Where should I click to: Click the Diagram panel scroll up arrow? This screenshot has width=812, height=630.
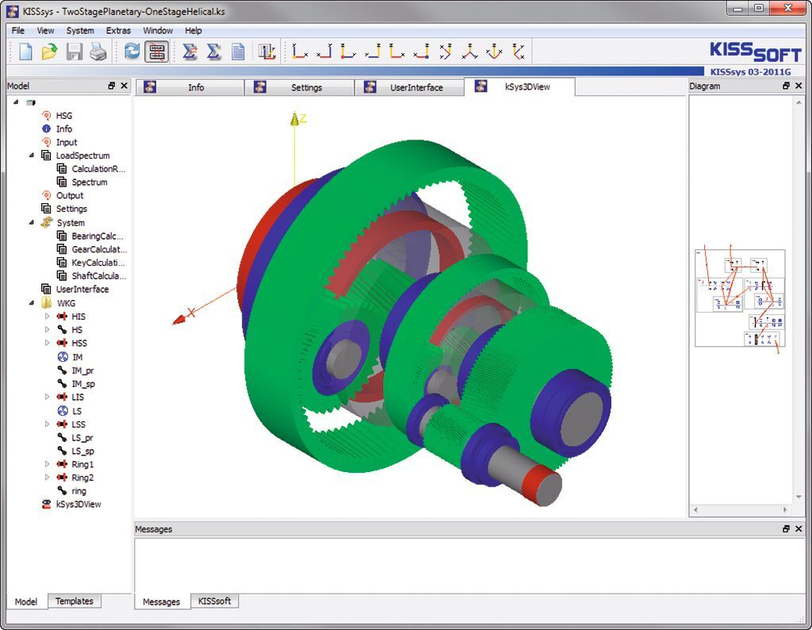point(799,102)
